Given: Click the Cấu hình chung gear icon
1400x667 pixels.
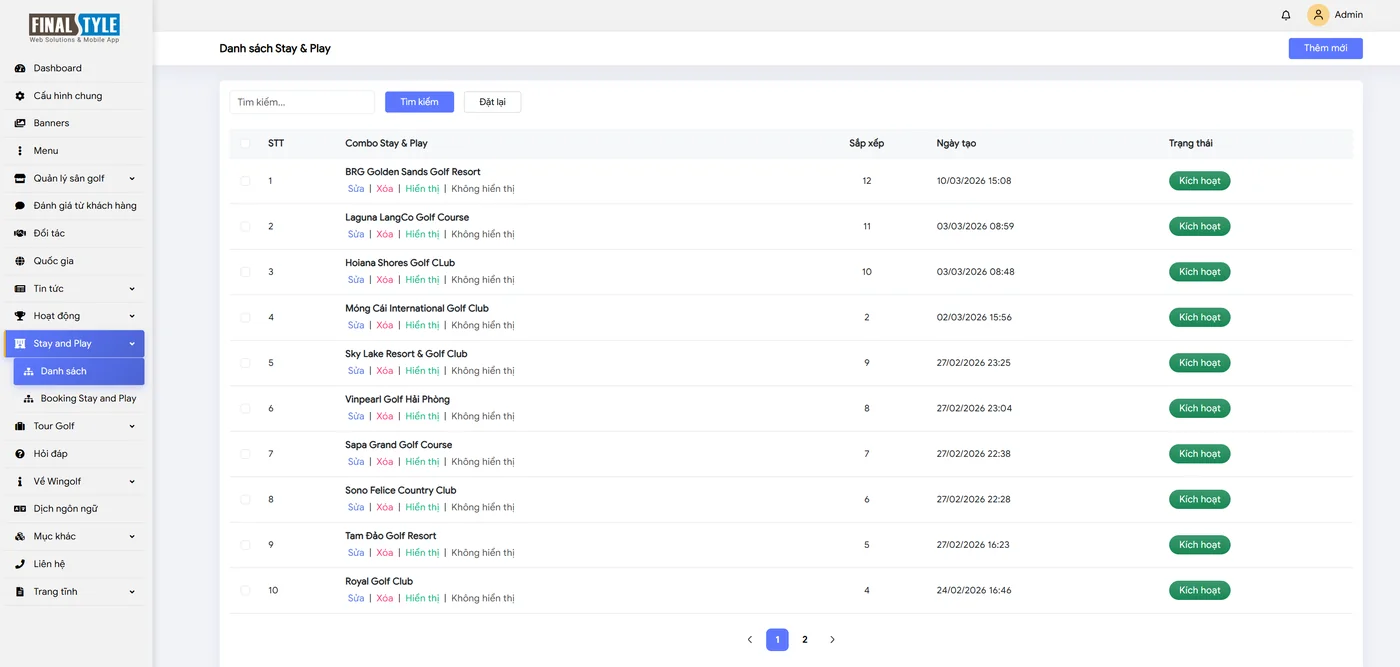Looking at the screenshot, I should [20, 96].
